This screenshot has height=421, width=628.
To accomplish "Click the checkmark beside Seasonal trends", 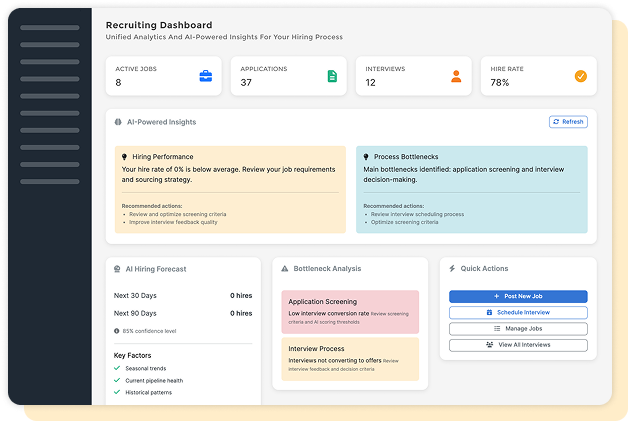I will (x=117, y=368).
